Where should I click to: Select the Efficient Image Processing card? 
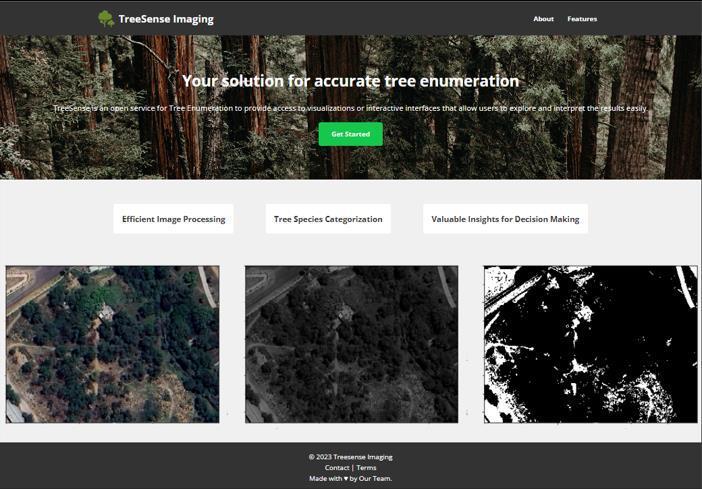click(173, 219)
